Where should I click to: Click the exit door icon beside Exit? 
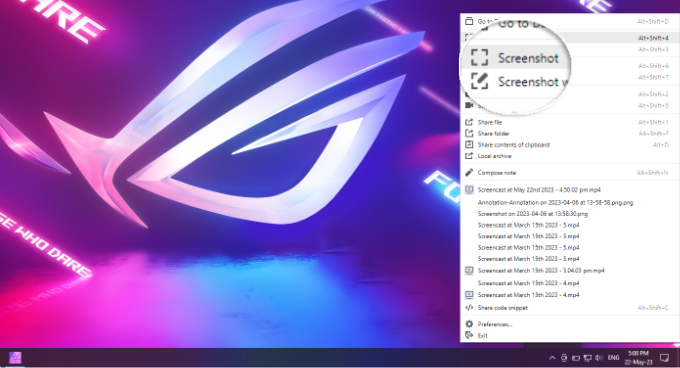click(469, 335)
